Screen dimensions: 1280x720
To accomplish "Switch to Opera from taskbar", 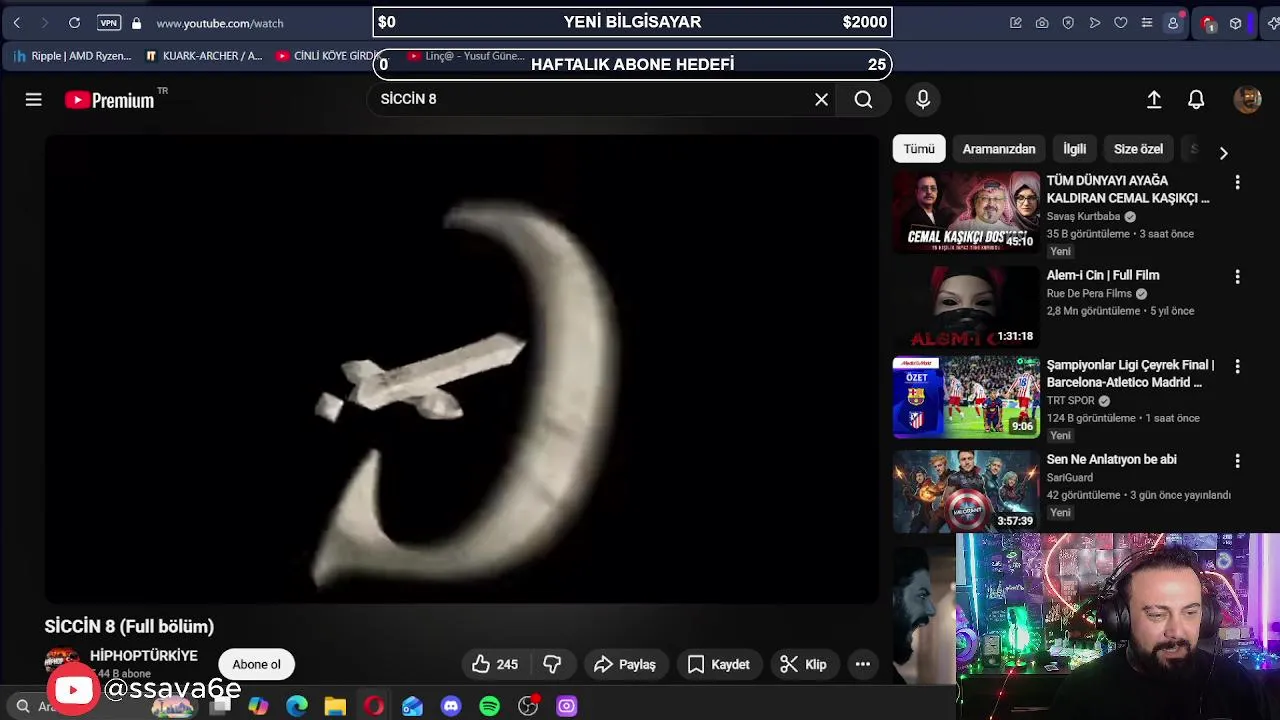I will tap(374, 706).
